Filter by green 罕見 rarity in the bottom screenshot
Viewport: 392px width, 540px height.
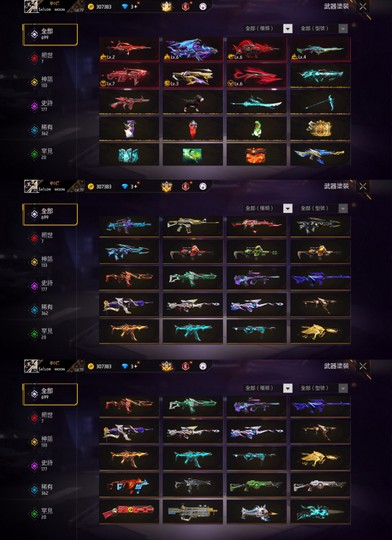pyautogui.click(x=42, y=513)
